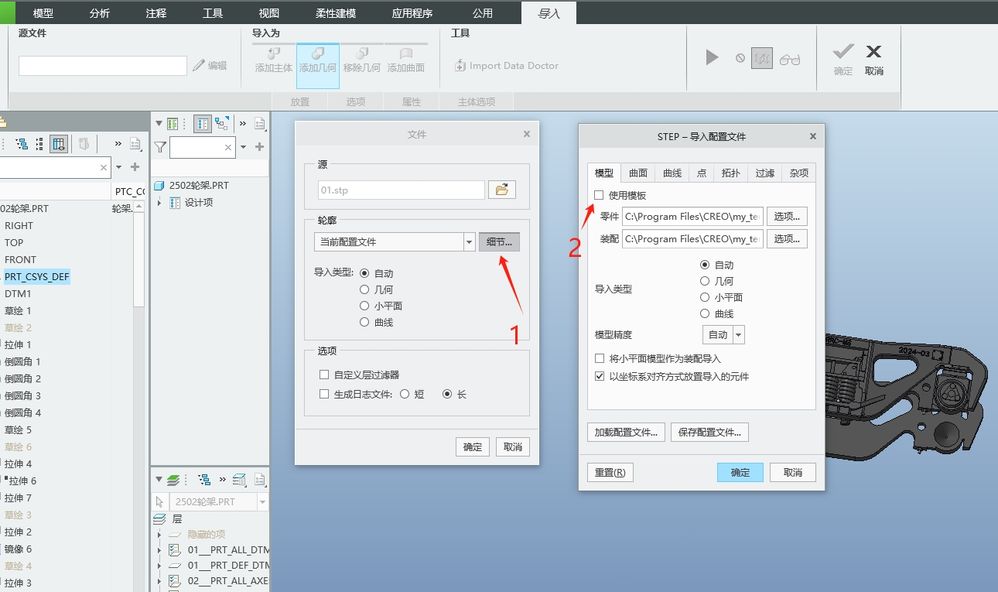Click the highlighted design tree view icon

pos(202,123)
